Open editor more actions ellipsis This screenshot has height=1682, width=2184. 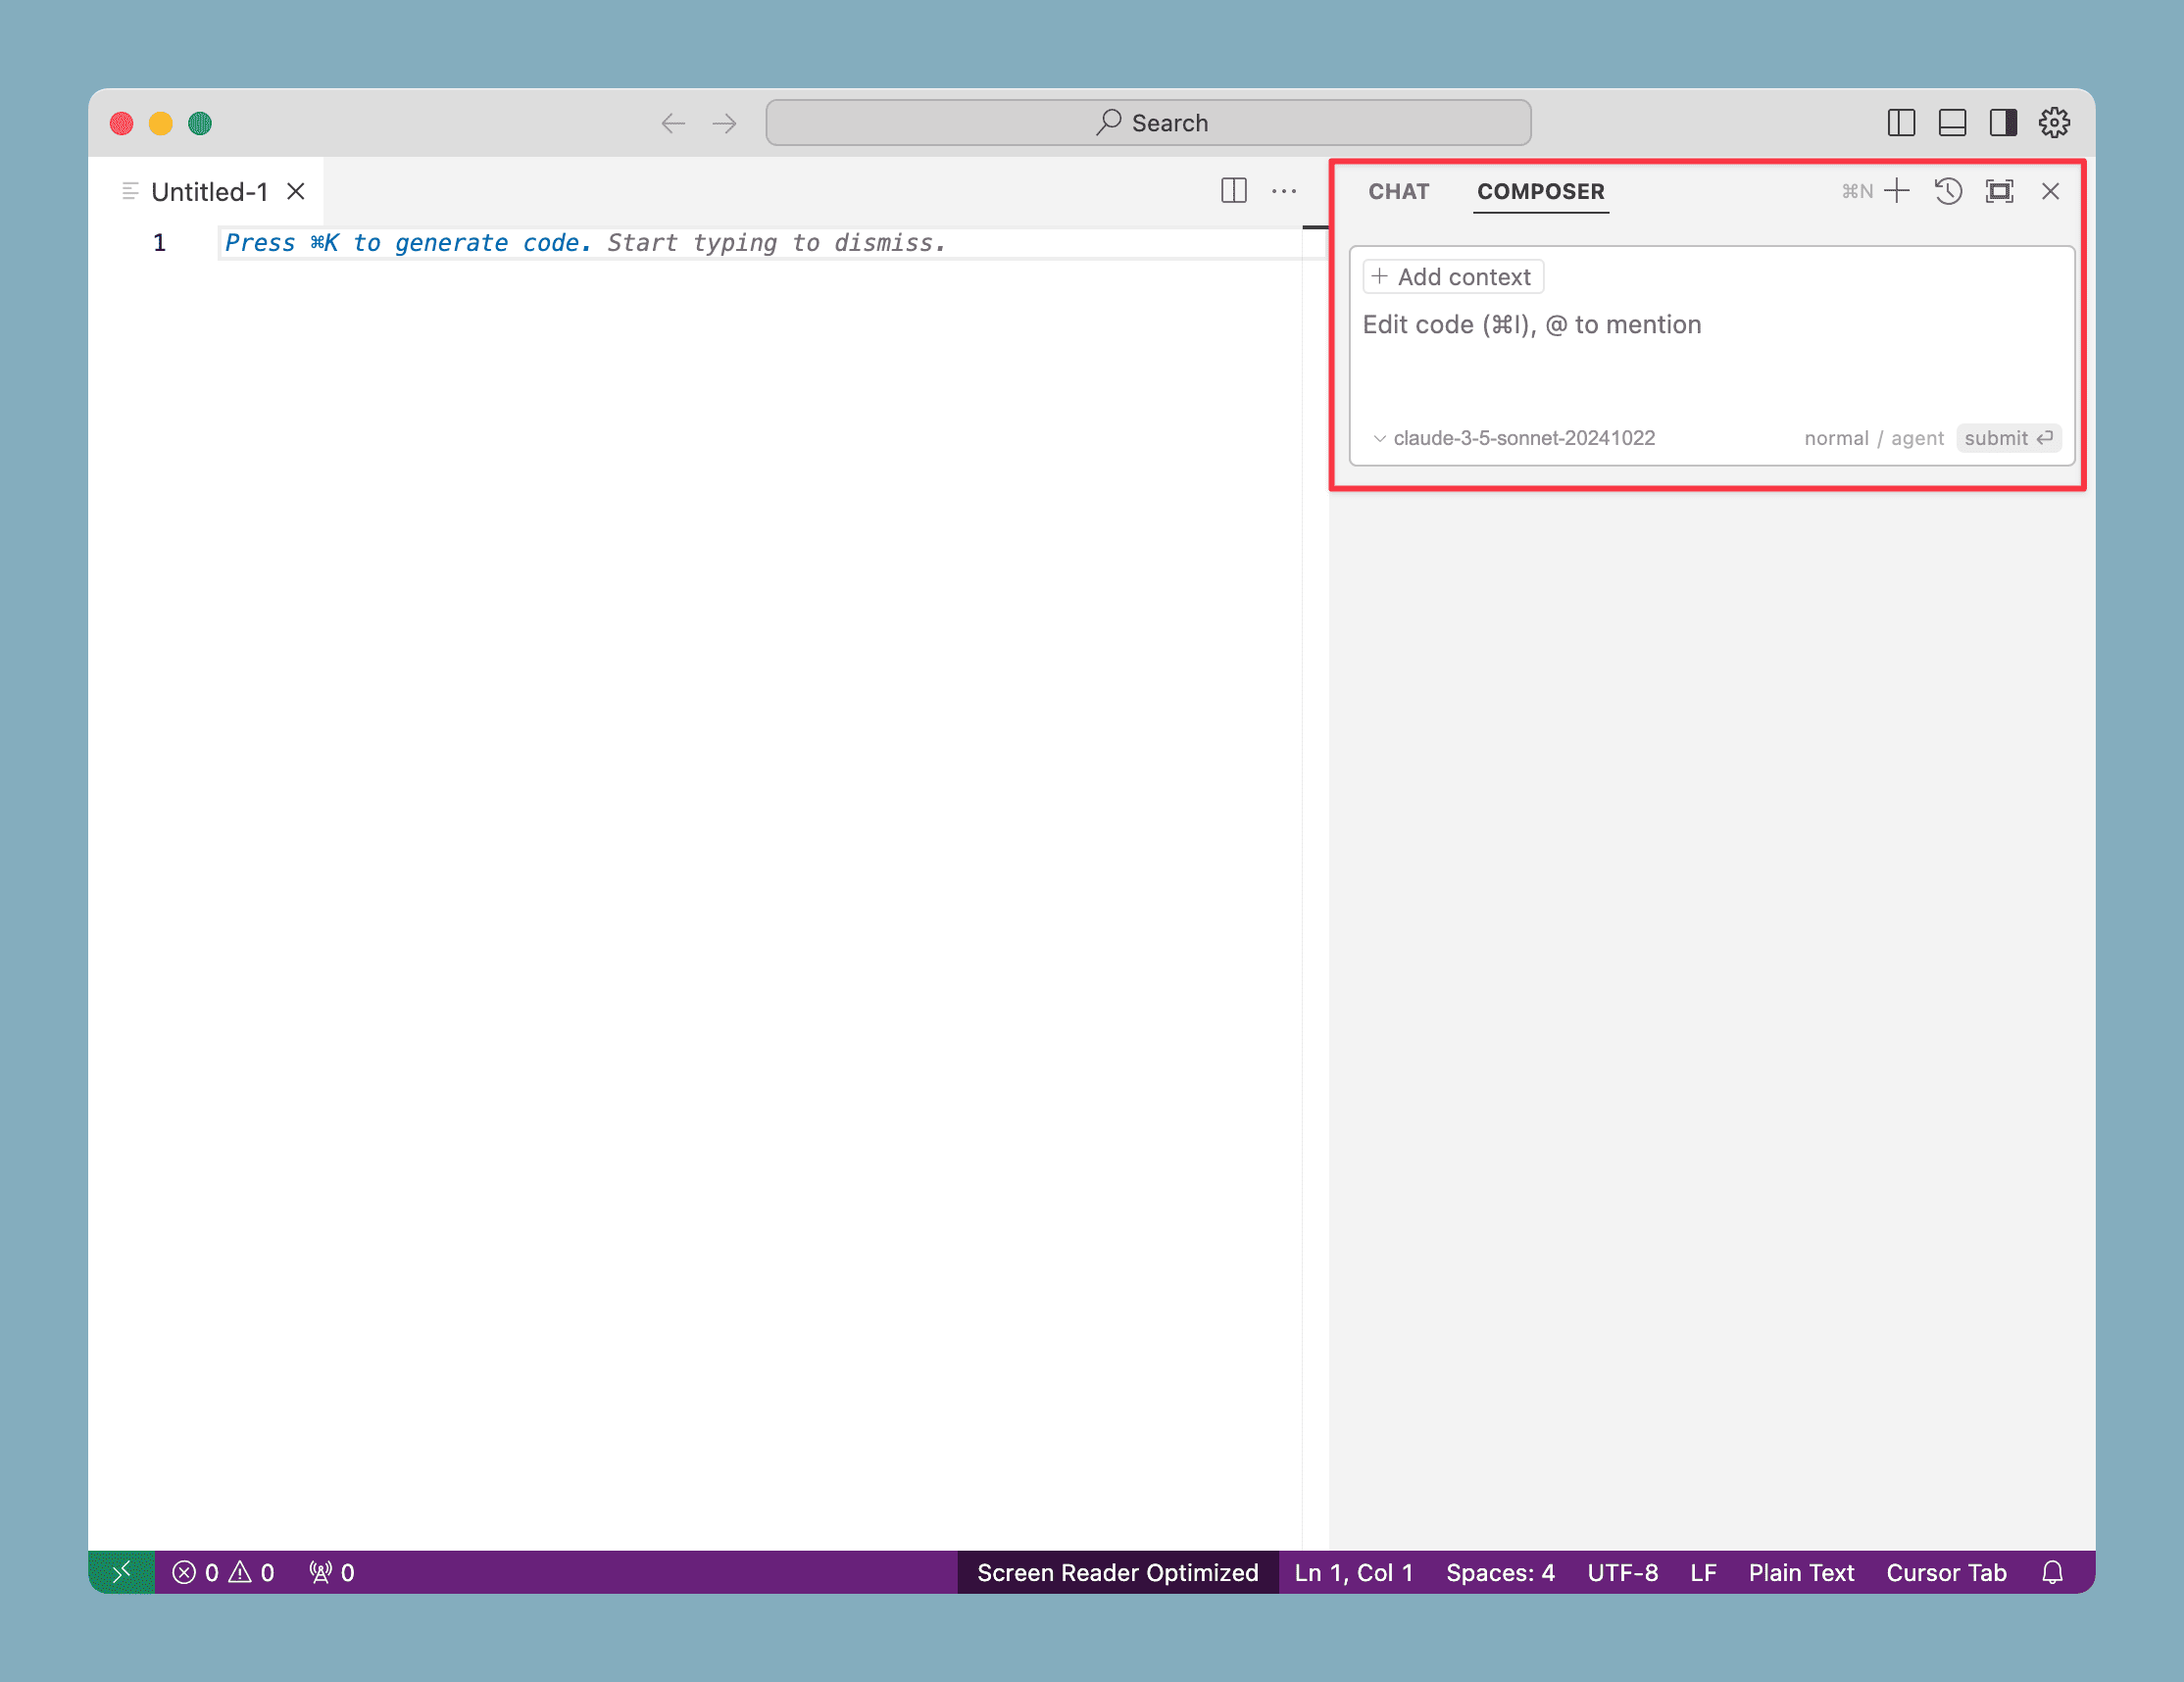click(1284, 191)
